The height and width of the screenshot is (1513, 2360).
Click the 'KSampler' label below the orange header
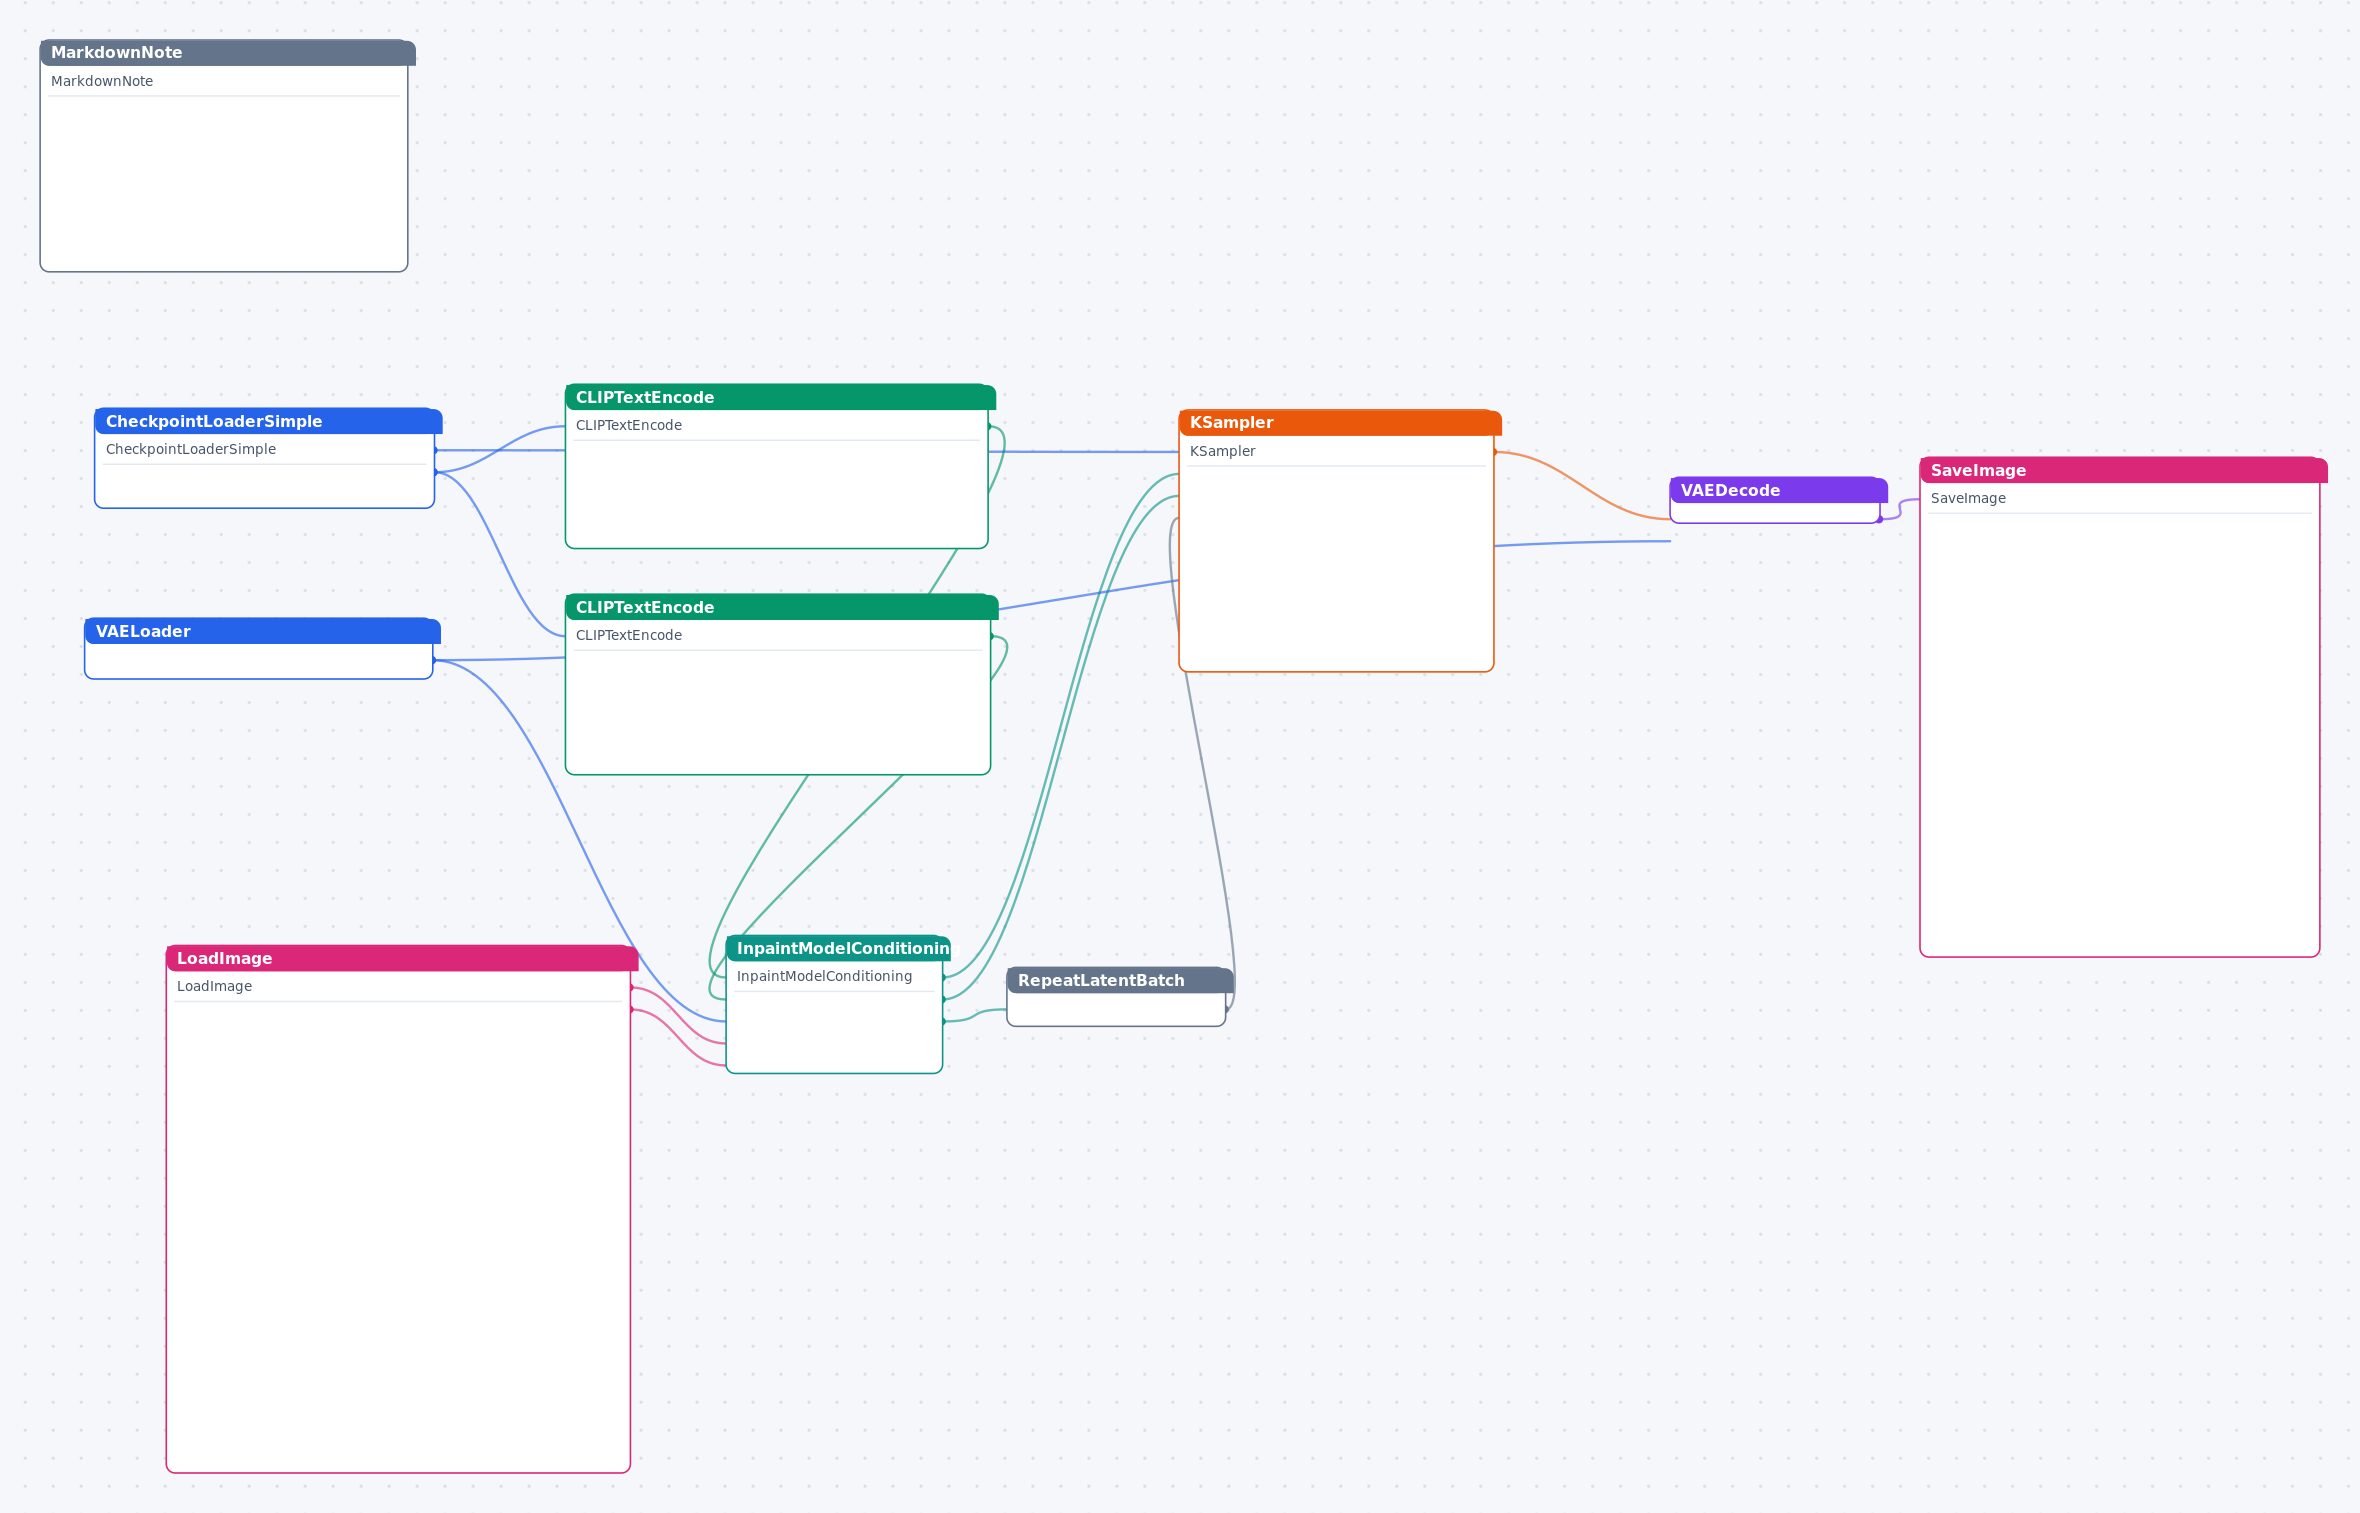pyautogui.click(x=1223, y=451)
